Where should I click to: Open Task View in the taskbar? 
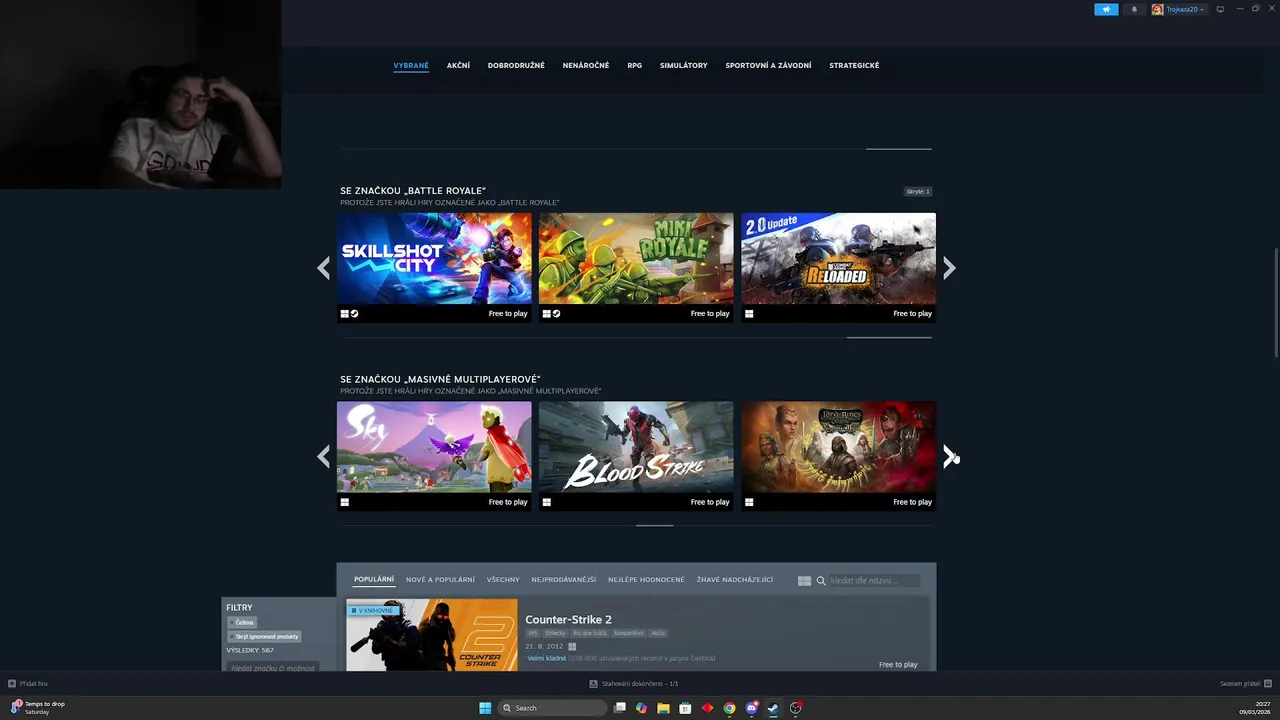tap(620, 708)
